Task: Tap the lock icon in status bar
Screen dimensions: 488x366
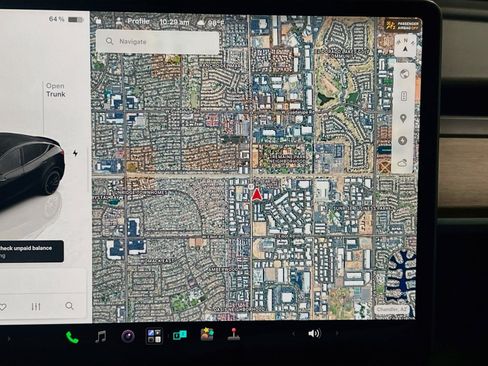Action: click(97, 21)
